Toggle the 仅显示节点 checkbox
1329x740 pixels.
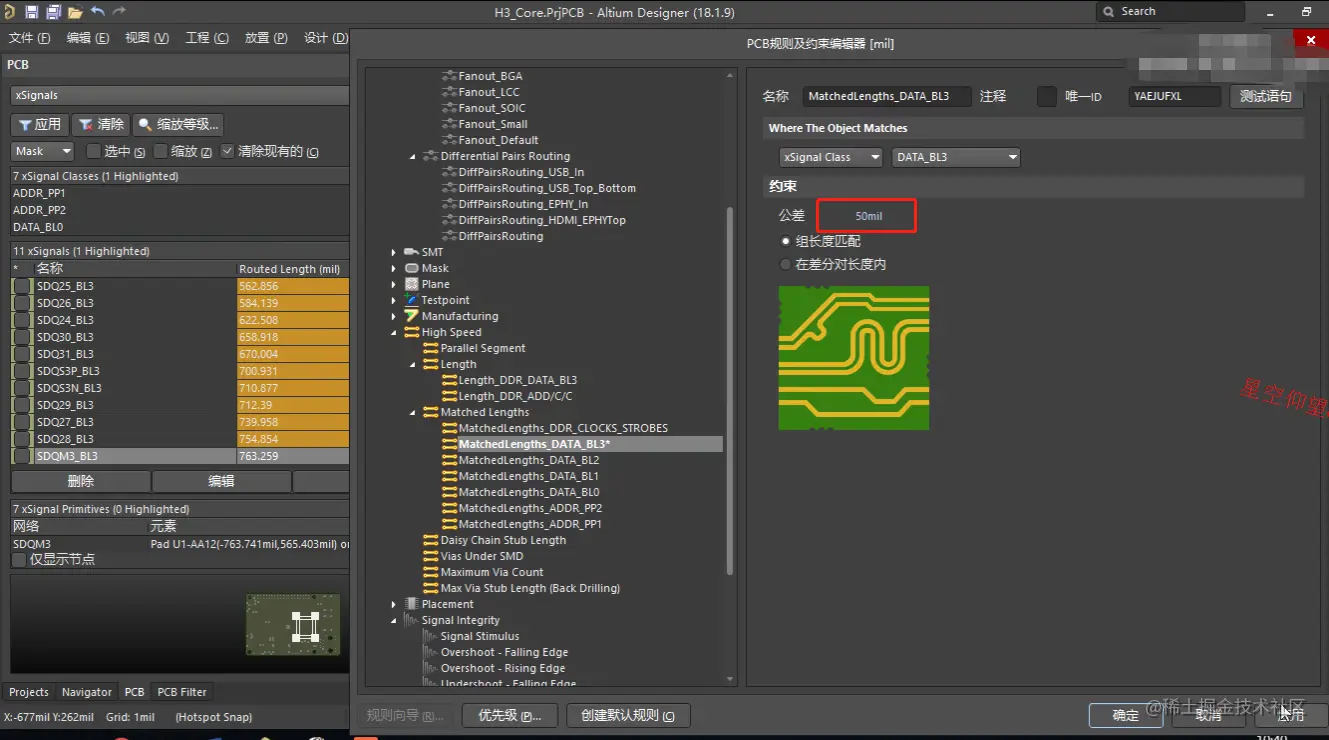pos(19,559)
